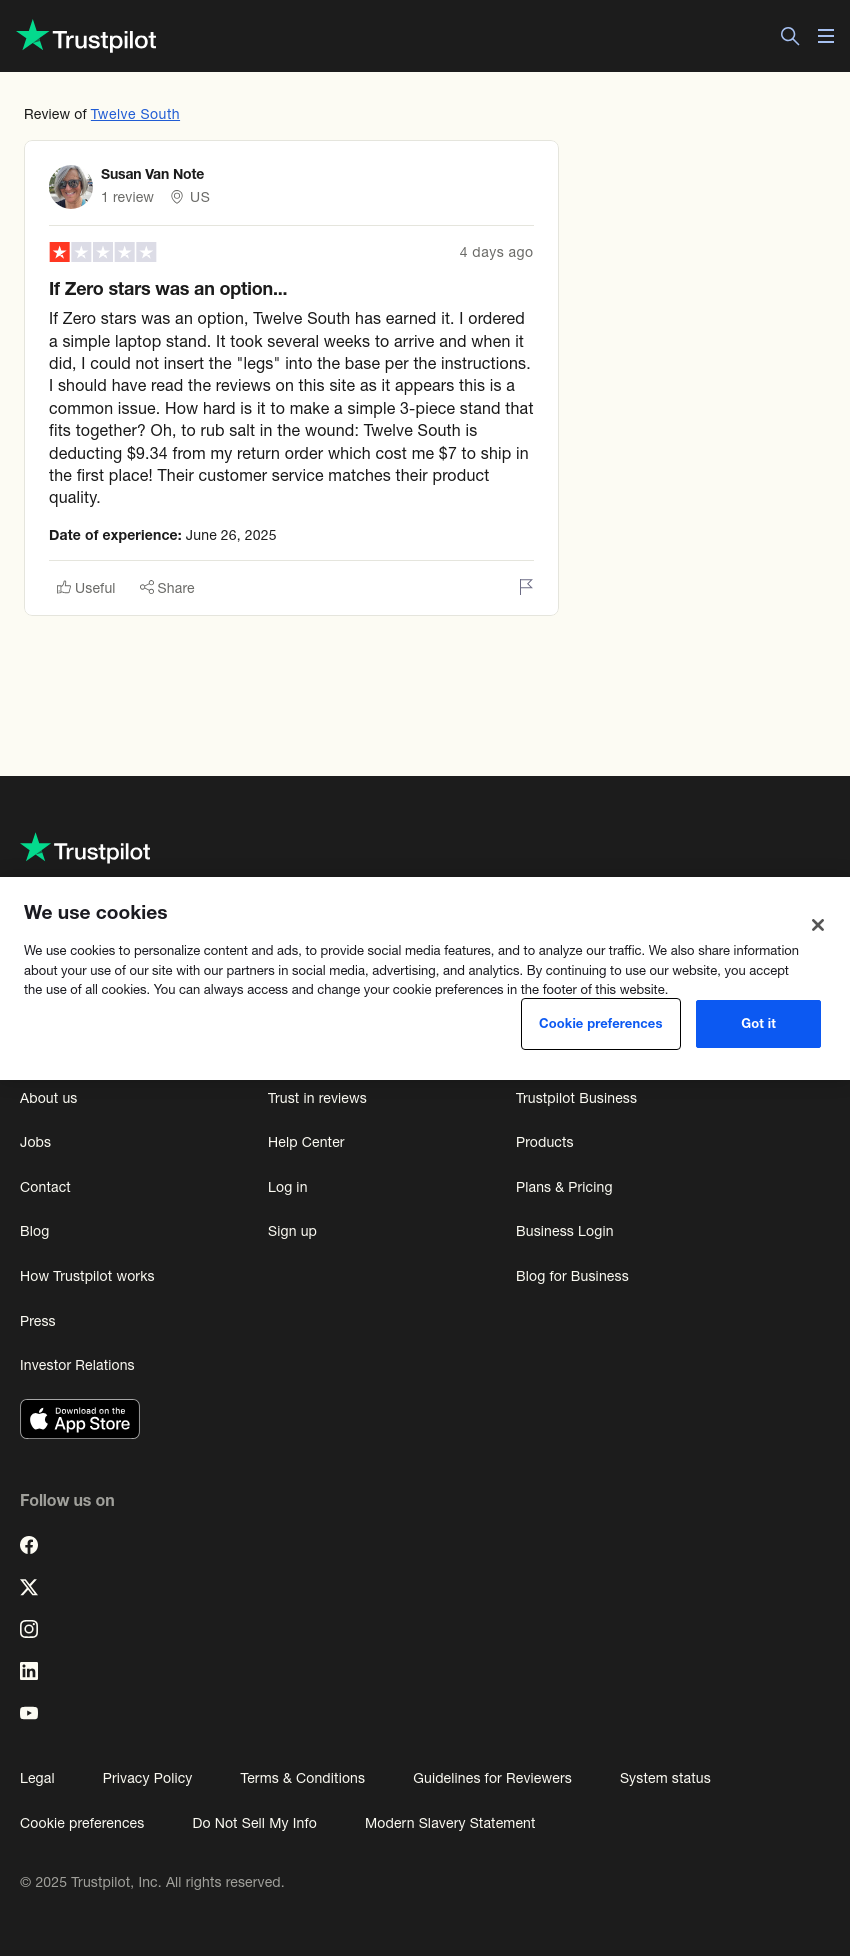Open the hamburger menu in header

pyautogui.click(x=826, y=36)
